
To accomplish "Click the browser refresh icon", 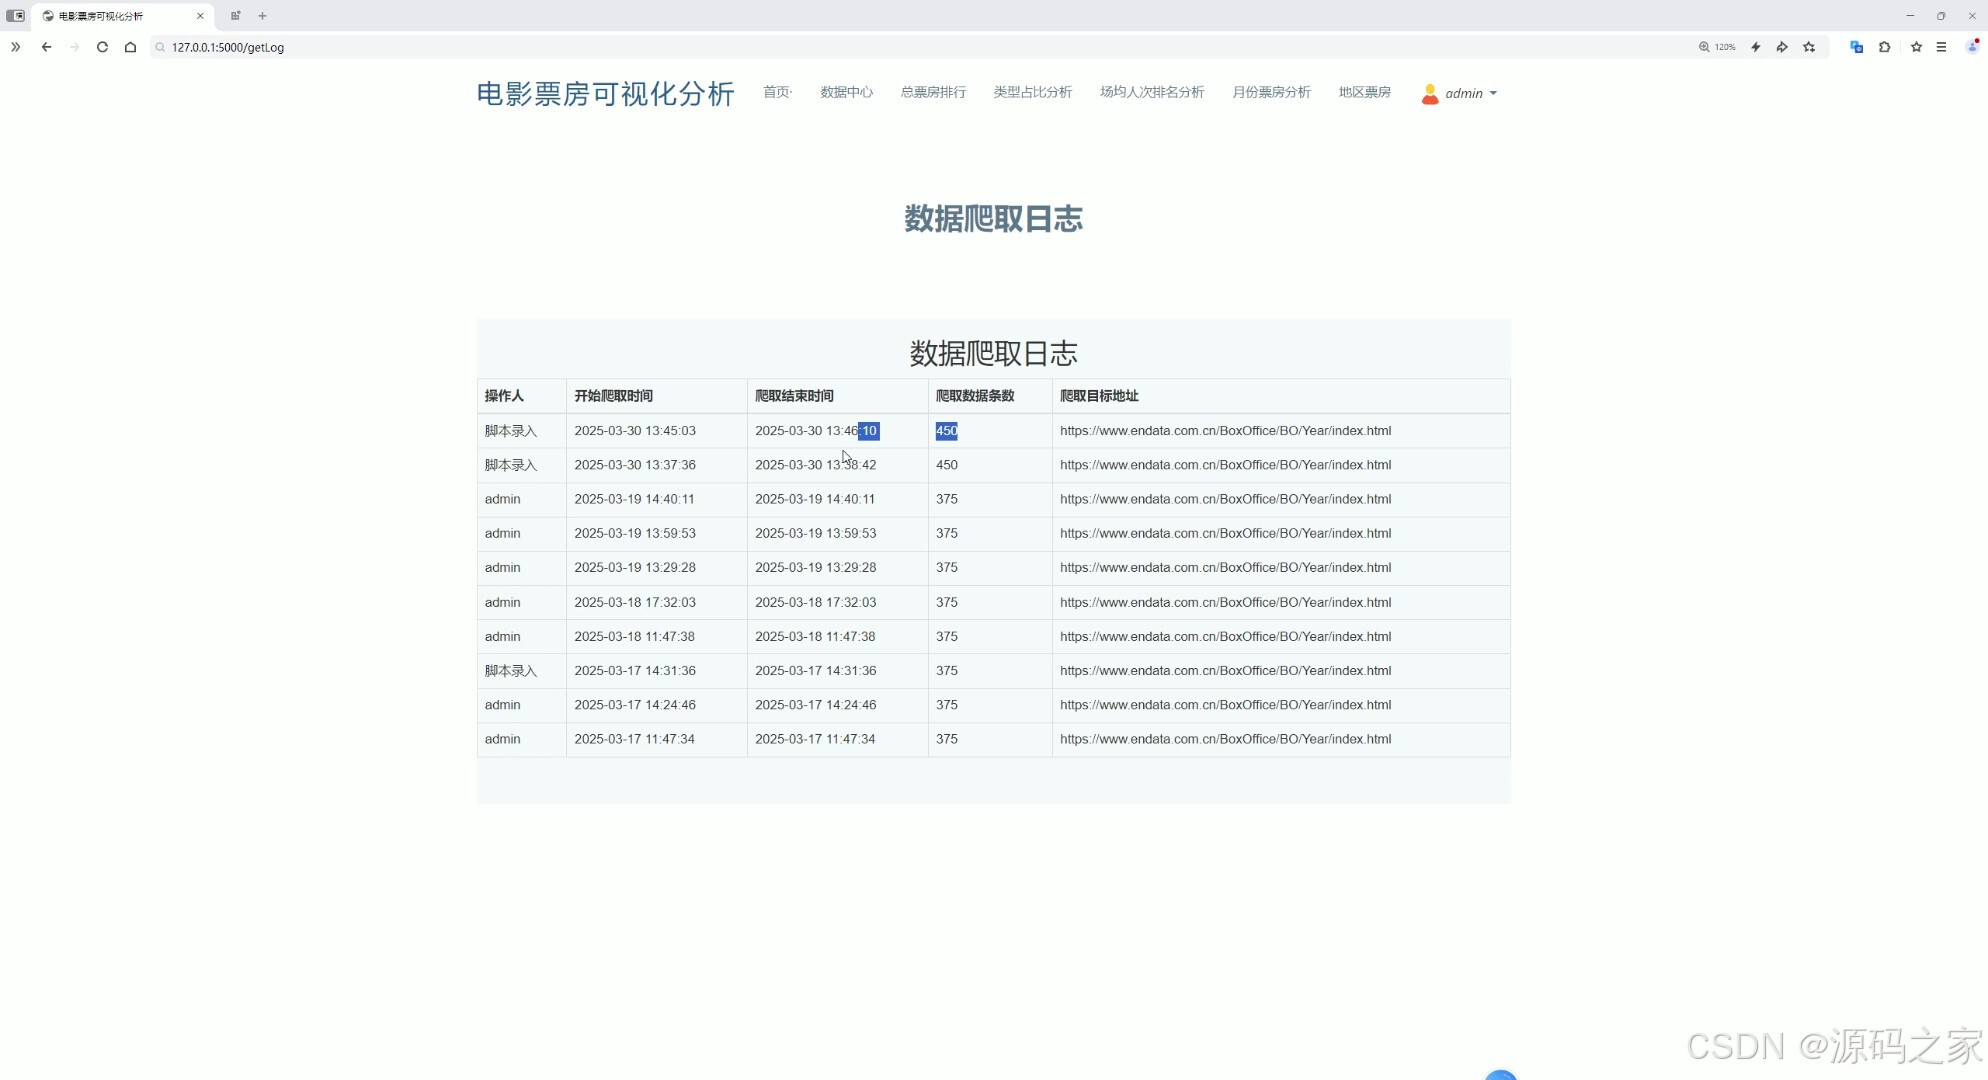I will (x=102, y=47).
